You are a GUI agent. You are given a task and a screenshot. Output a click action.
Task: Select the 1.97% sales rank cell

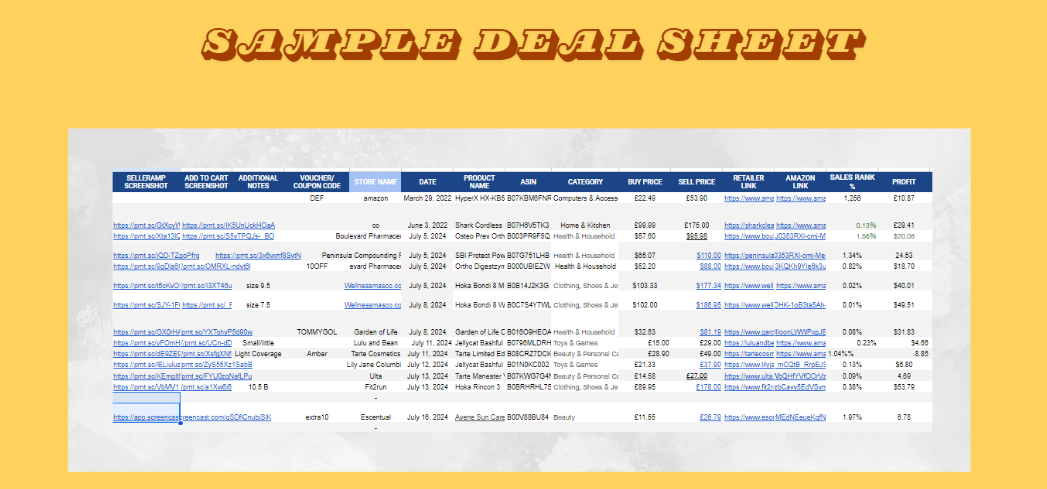851,418
